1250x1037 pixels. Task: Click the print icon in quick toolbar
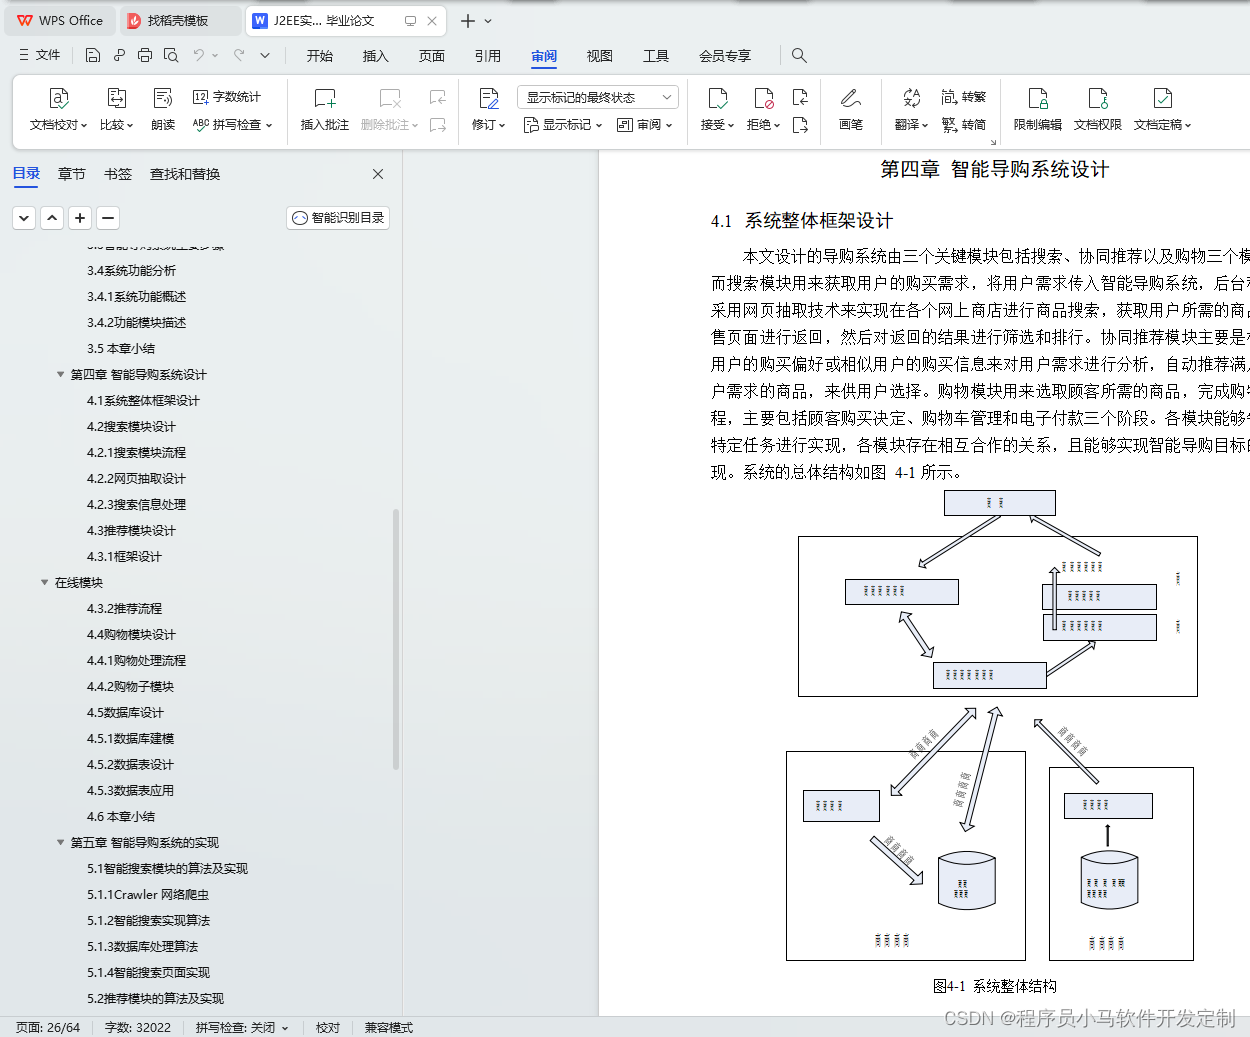coord(145,55)
